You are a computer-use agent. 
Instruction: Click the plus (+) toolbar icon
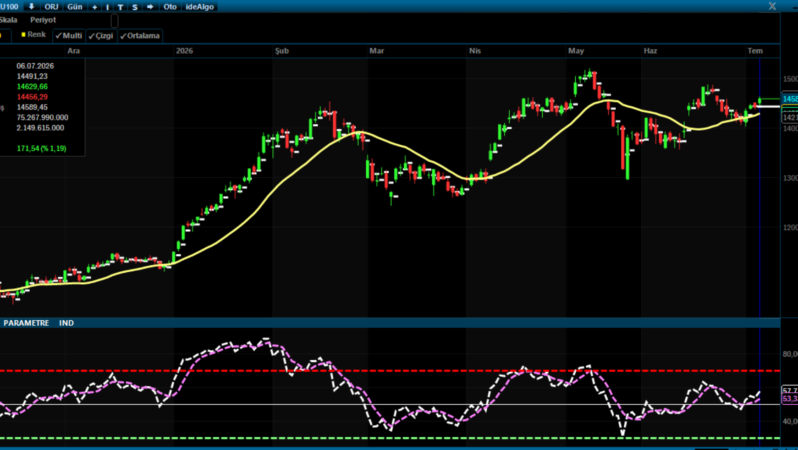coord(95,7)
